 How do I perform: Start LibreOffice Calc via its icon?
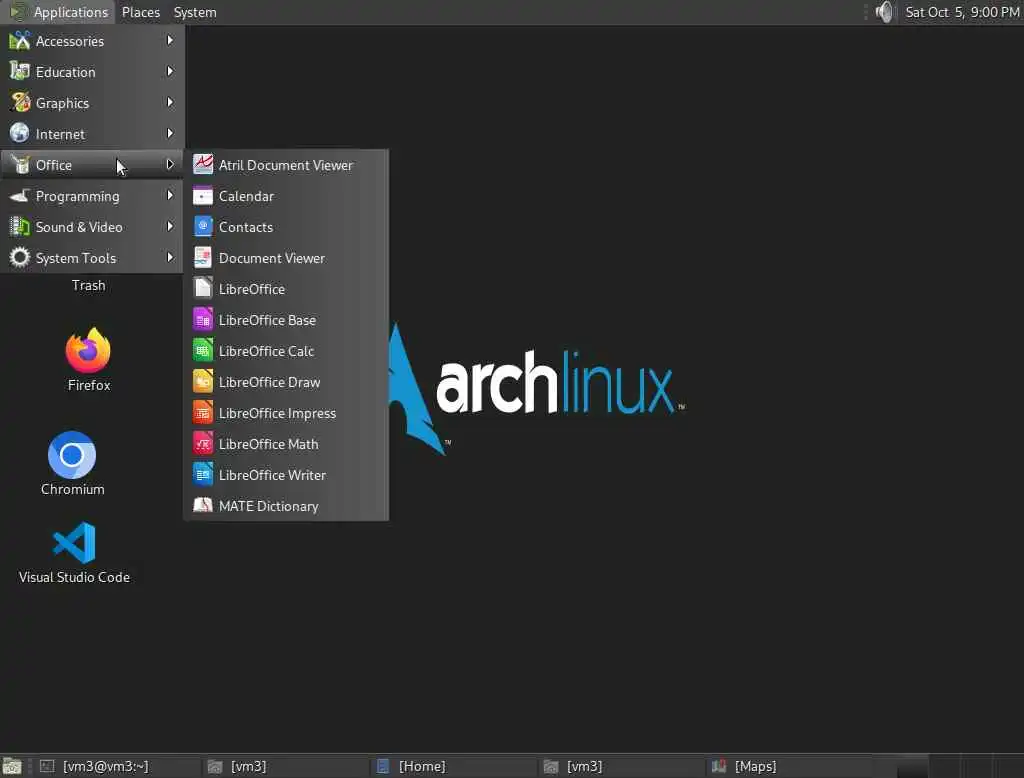[203, 351]
